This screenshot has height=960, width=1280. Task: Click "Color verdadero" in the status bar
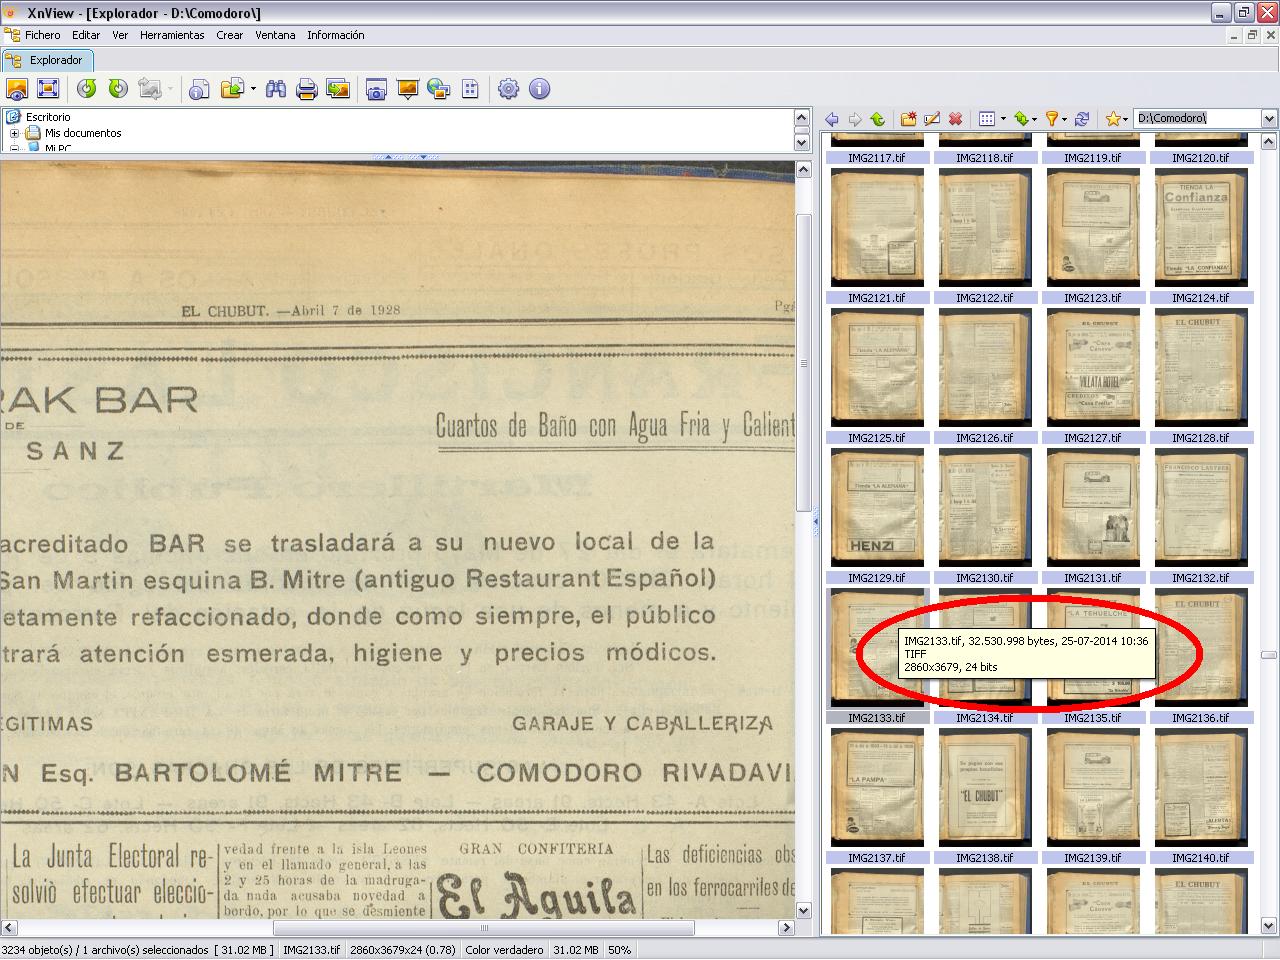tap(504, 950)
